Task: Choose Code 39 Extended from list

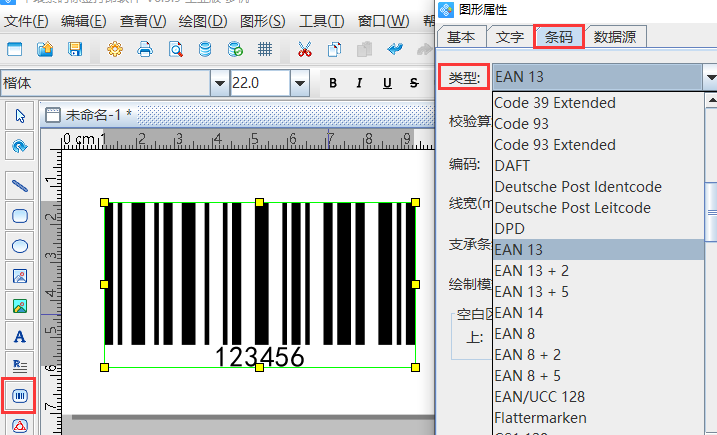Action: [598, 103]
